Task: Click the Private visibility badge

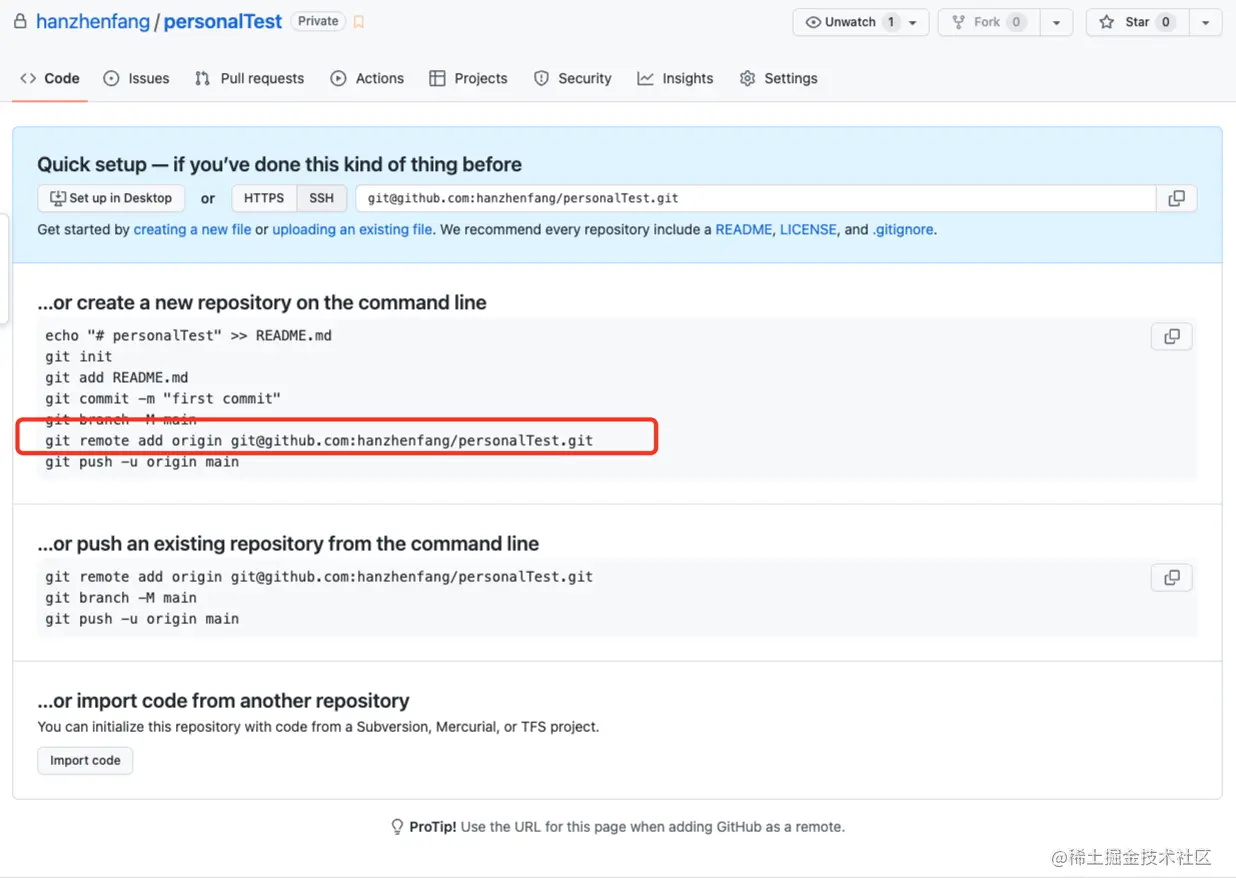Action: (318, 21)
